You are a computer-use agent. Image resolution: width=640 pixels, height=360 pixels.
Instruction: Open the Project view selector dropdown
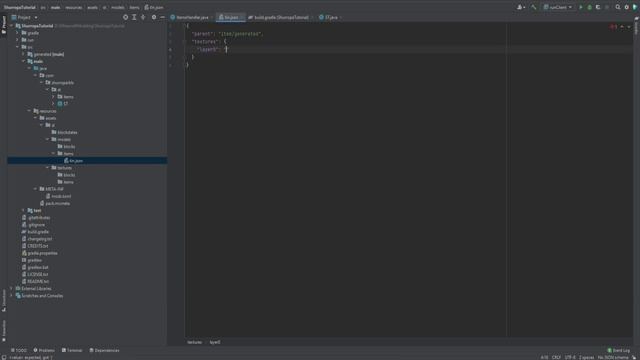(x=24, y=17)
